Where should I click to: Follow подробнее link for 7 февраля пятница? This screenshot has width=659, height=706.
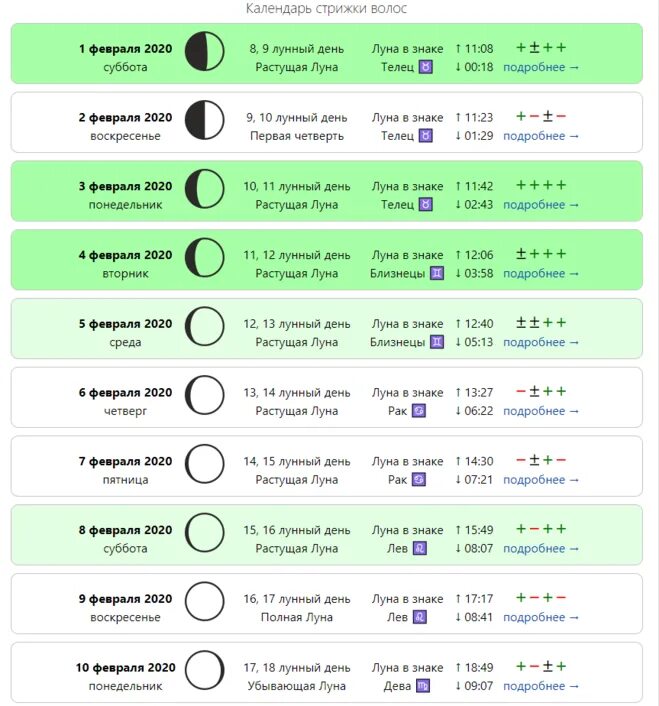coord(541,480)
